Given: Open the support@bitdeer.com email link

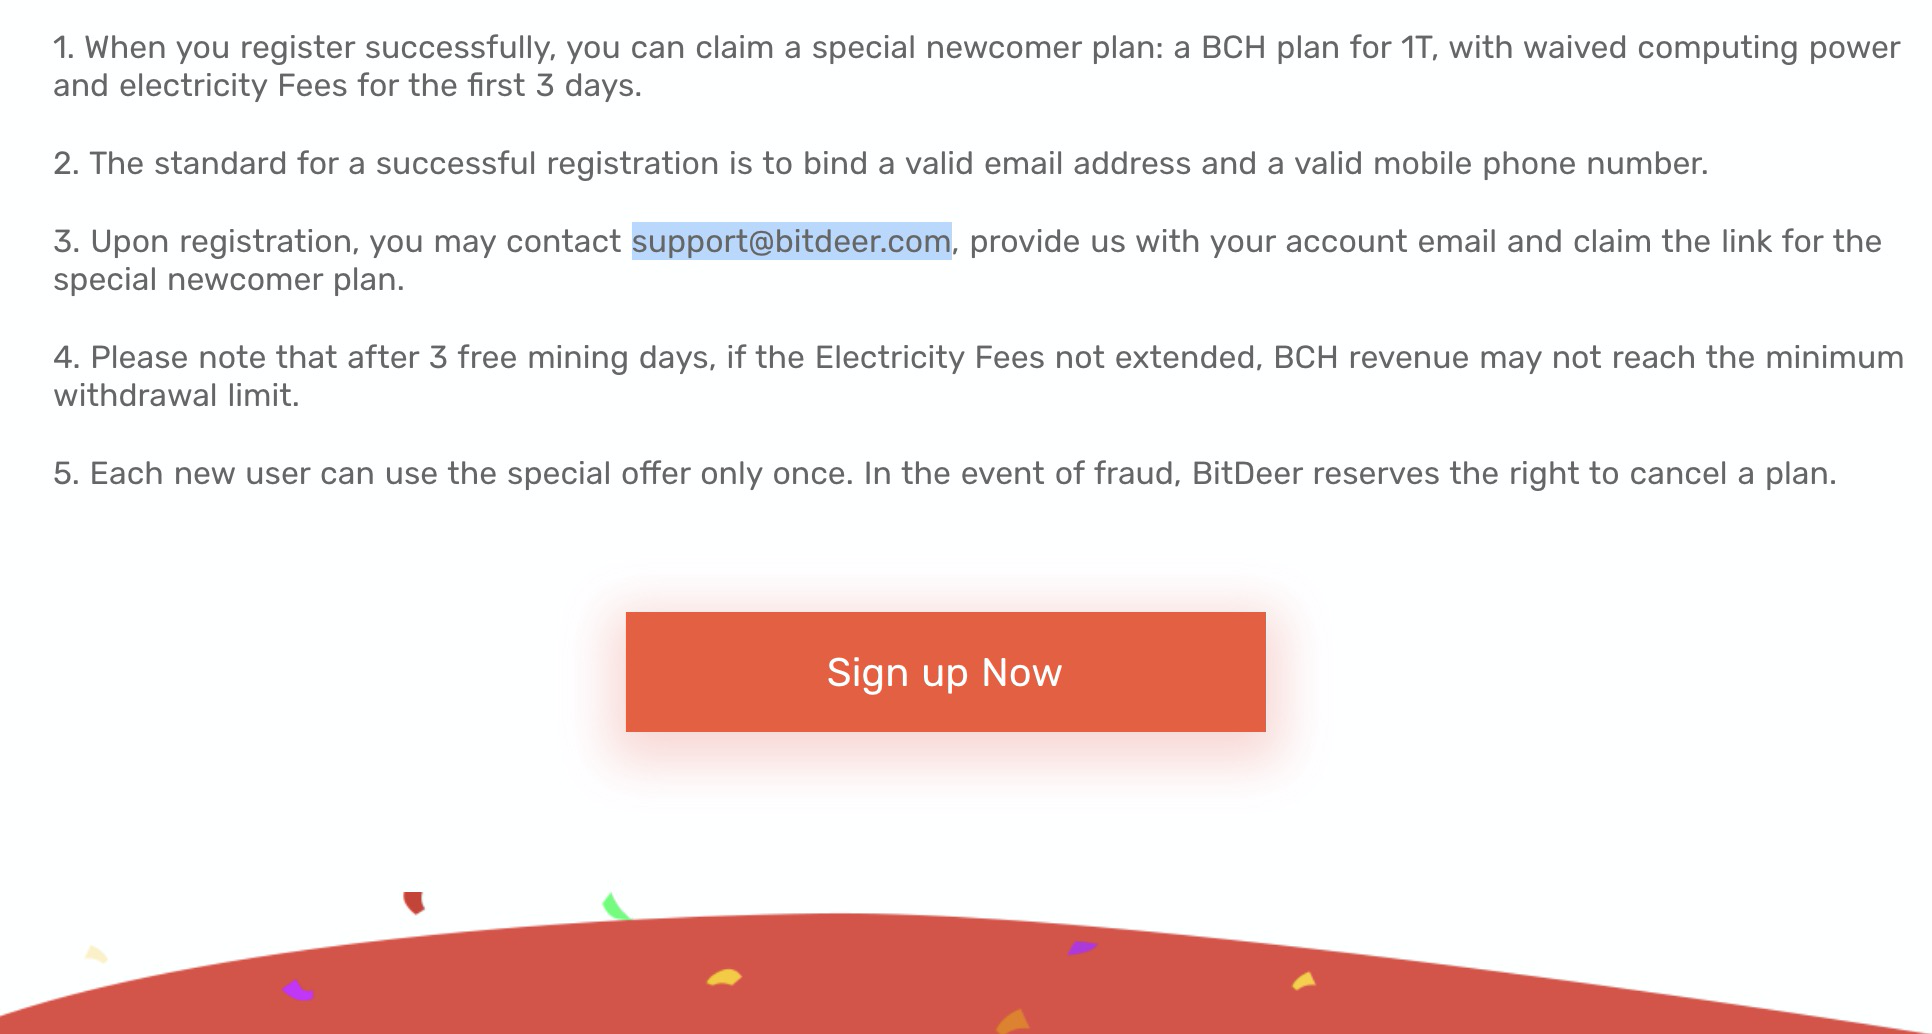Looking at the screenshot, I should [x=791, y=241].
